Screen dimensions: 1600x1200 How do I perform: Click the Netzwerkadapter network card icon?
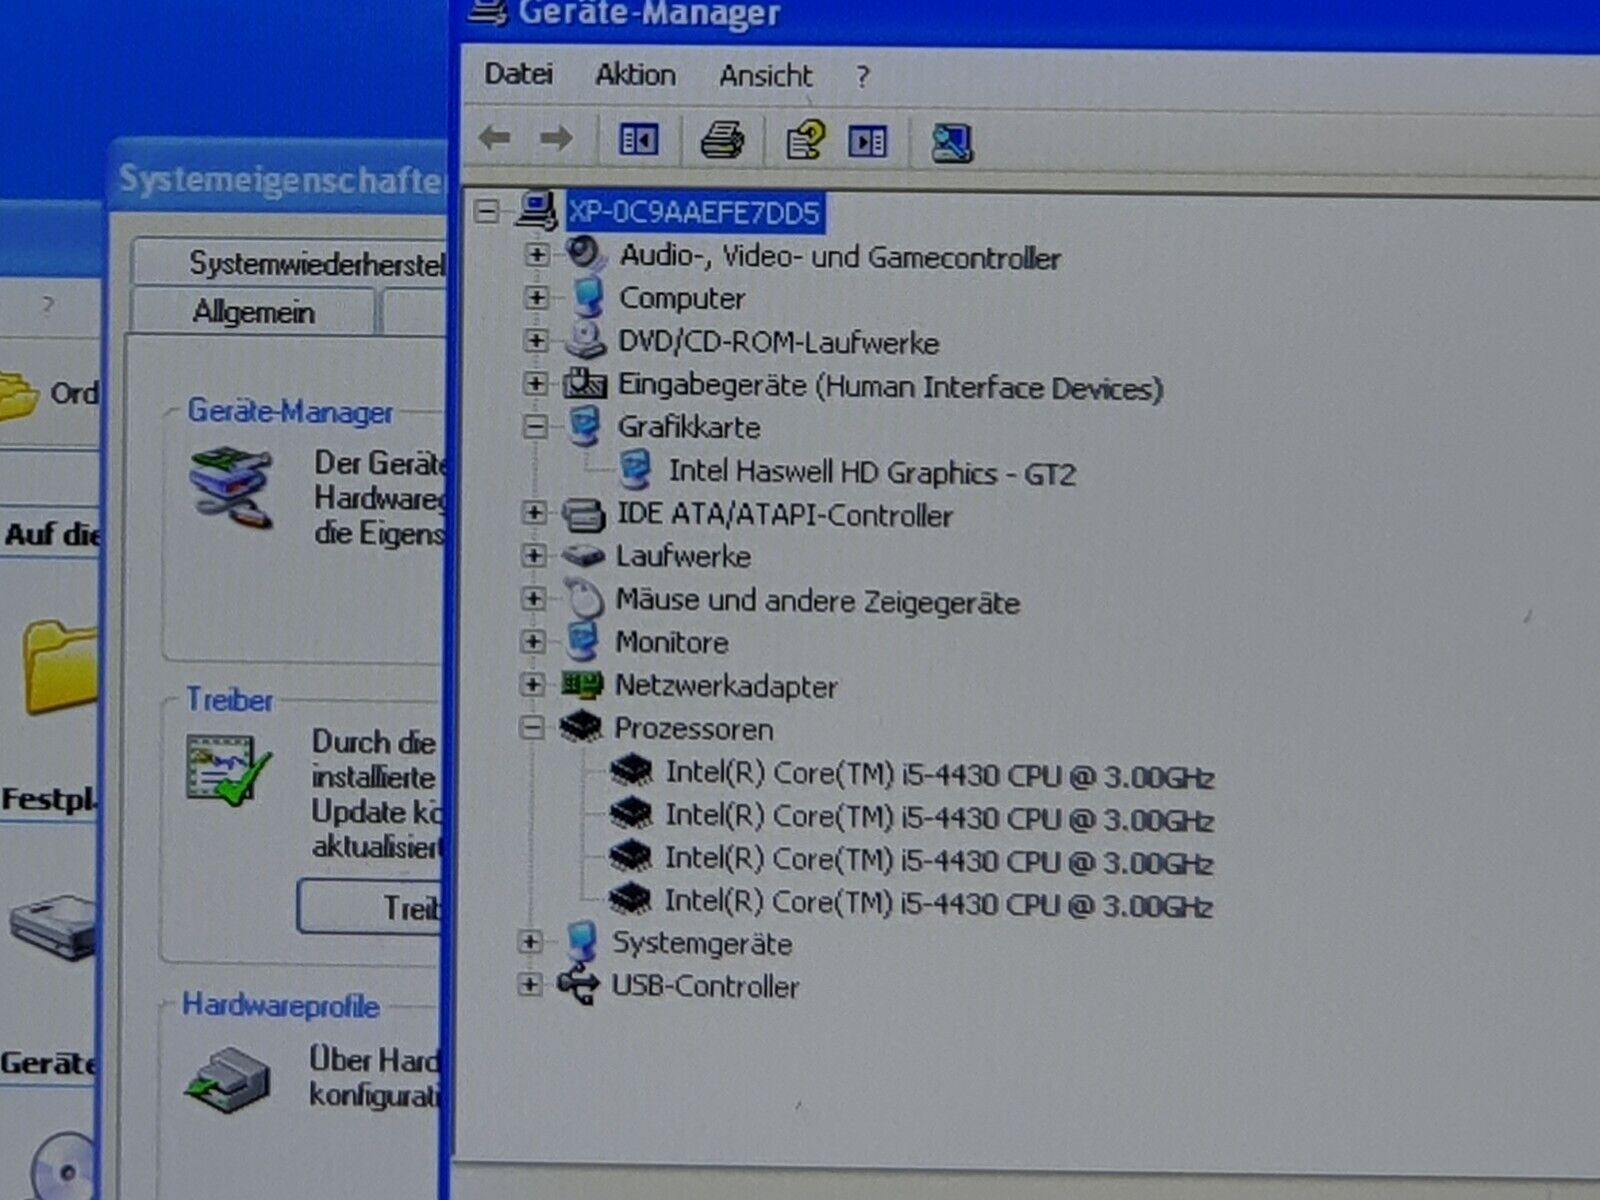point(582,685)
